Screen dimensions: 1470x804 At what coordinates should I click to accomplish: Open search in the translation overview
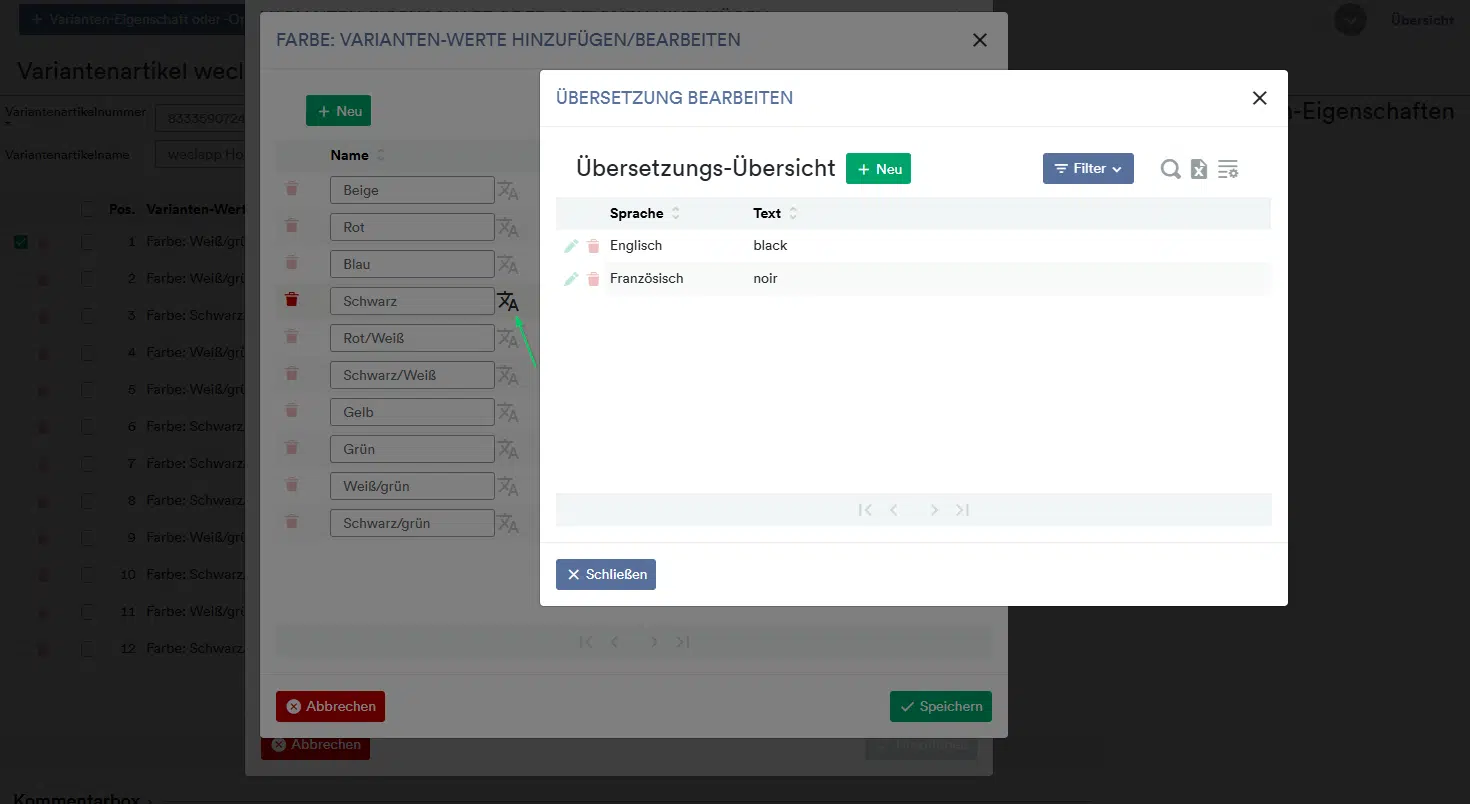pos(1170,170)
